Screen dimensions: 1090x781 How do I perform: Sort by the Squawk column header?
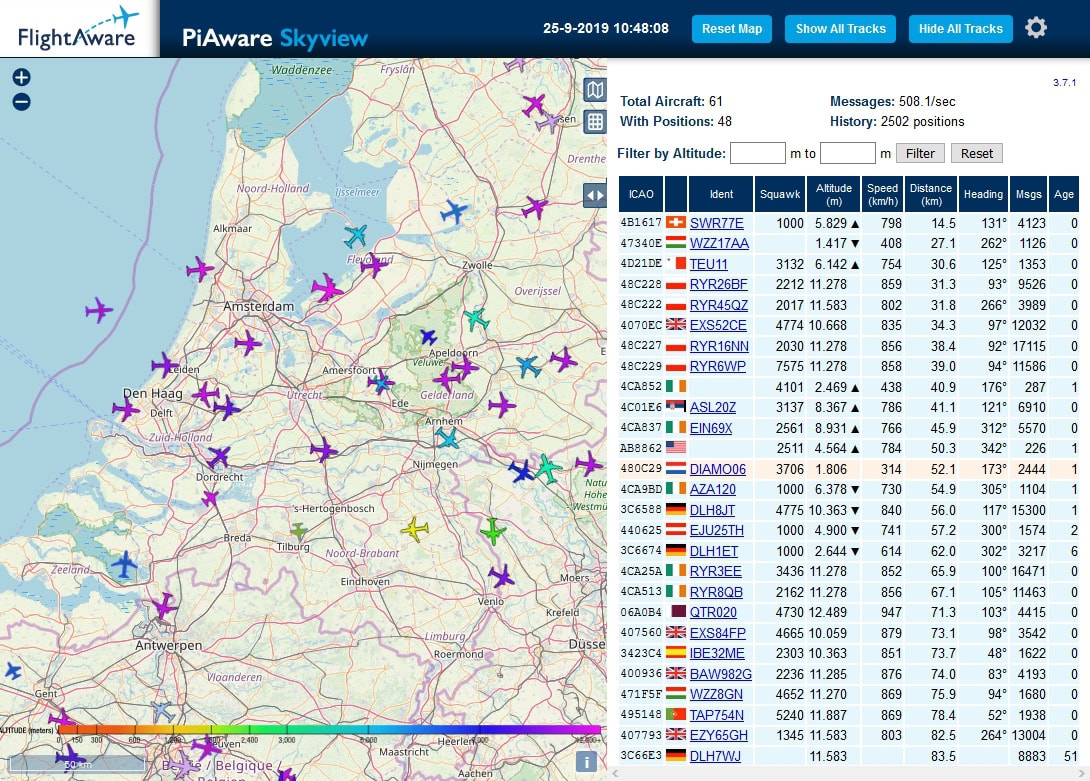(780, 194)
